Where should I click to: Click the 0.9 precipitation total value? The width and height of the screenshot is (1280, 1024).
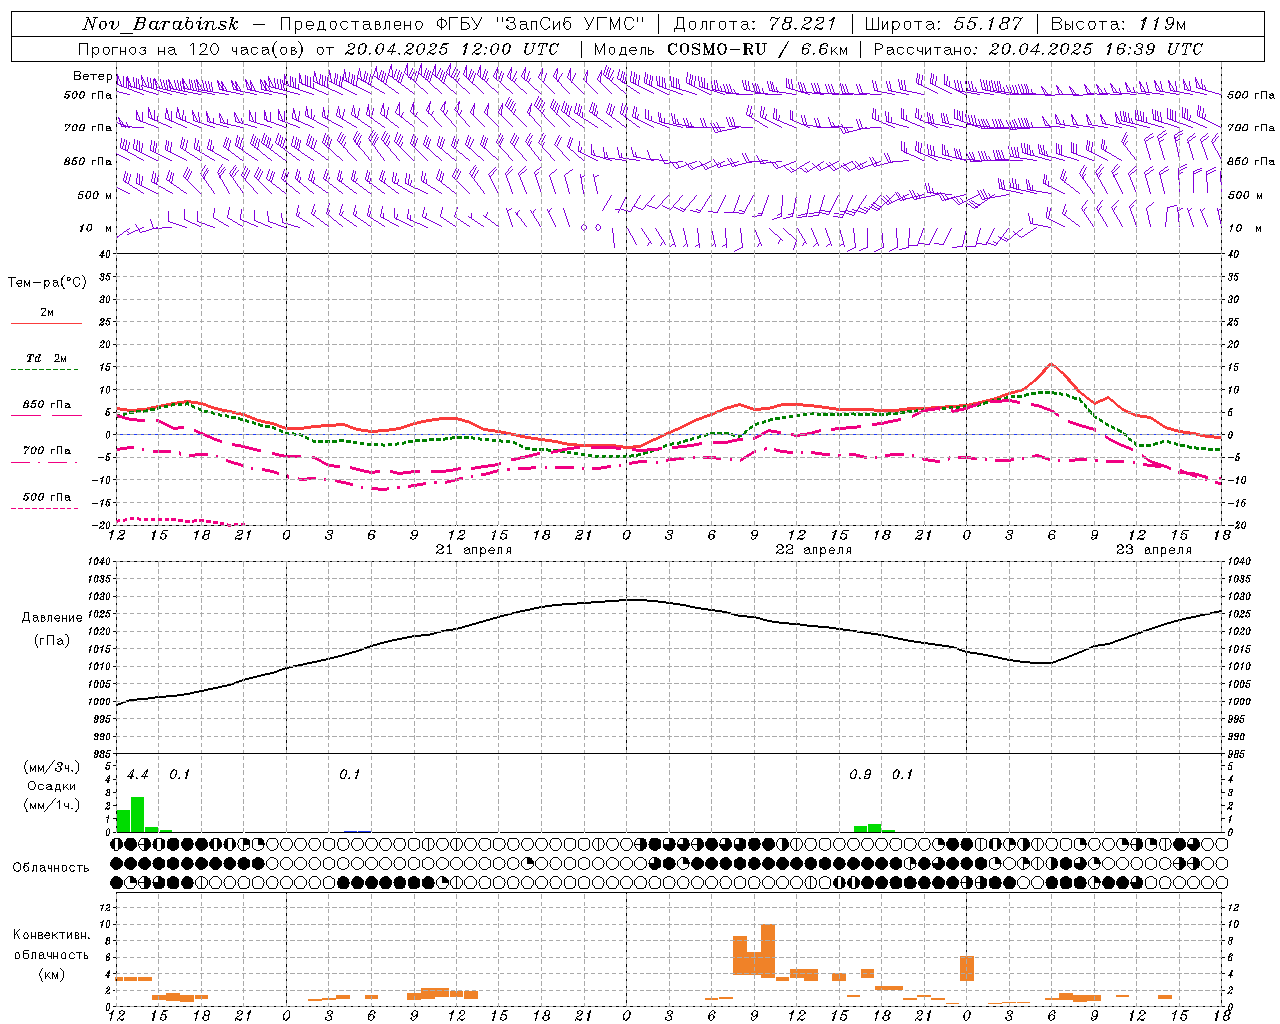pyautogui.click(x=860, y=775)
